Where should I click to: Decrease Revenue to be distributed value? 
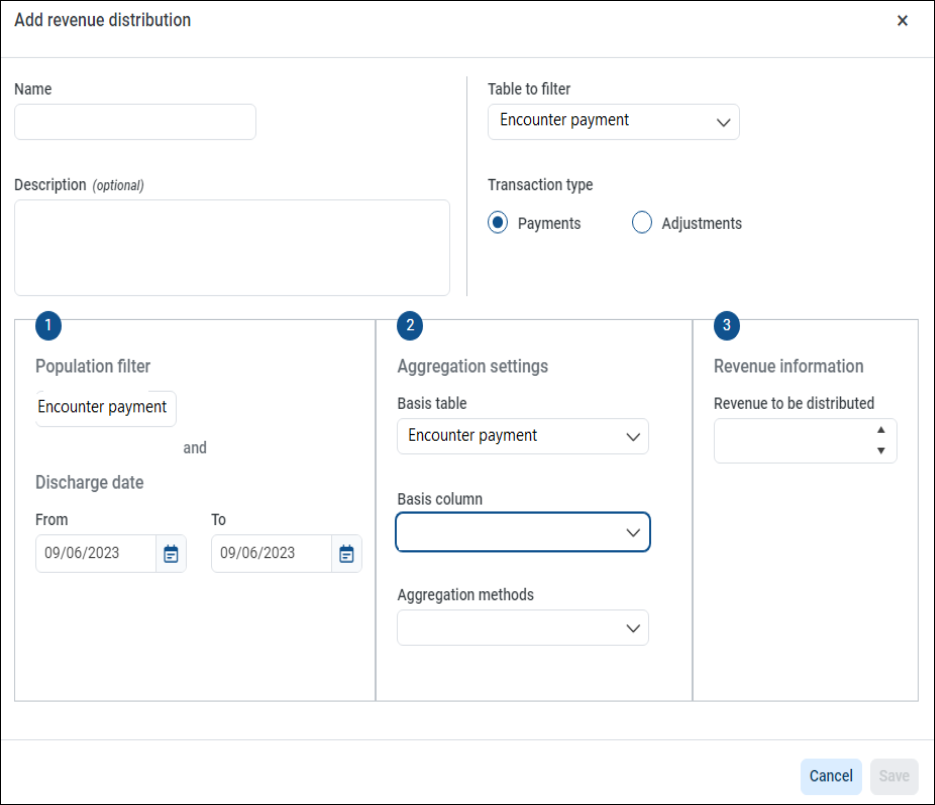[x=881, y=451]
